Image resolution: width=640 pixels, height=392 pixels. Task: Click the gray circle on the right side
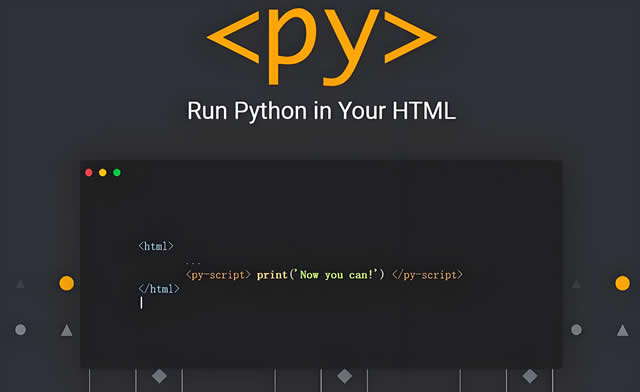576,330
